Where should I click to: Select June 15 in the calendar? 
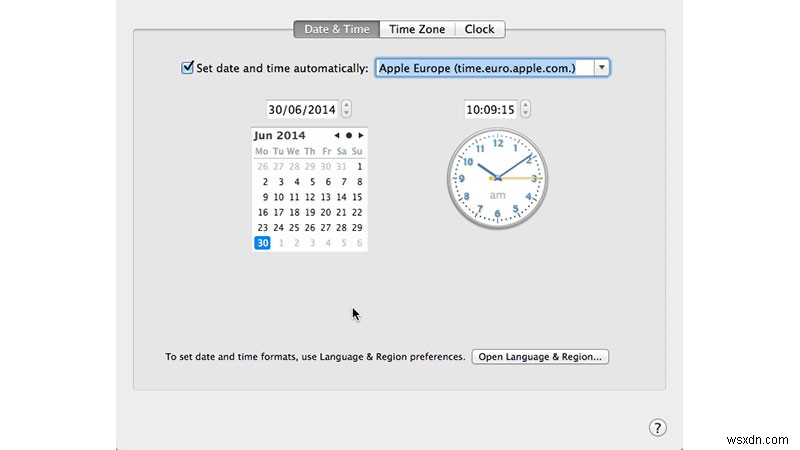tap(357, 197)
